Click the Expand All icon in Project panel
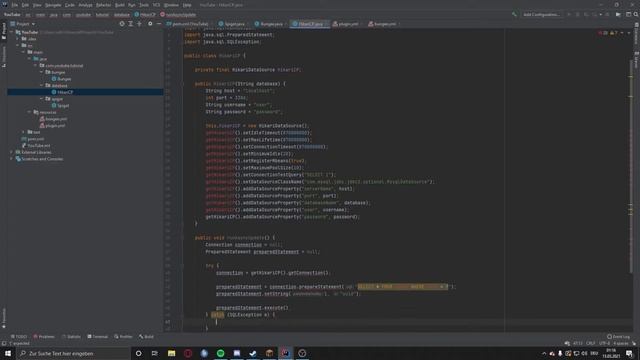 (x=131, y=24)
